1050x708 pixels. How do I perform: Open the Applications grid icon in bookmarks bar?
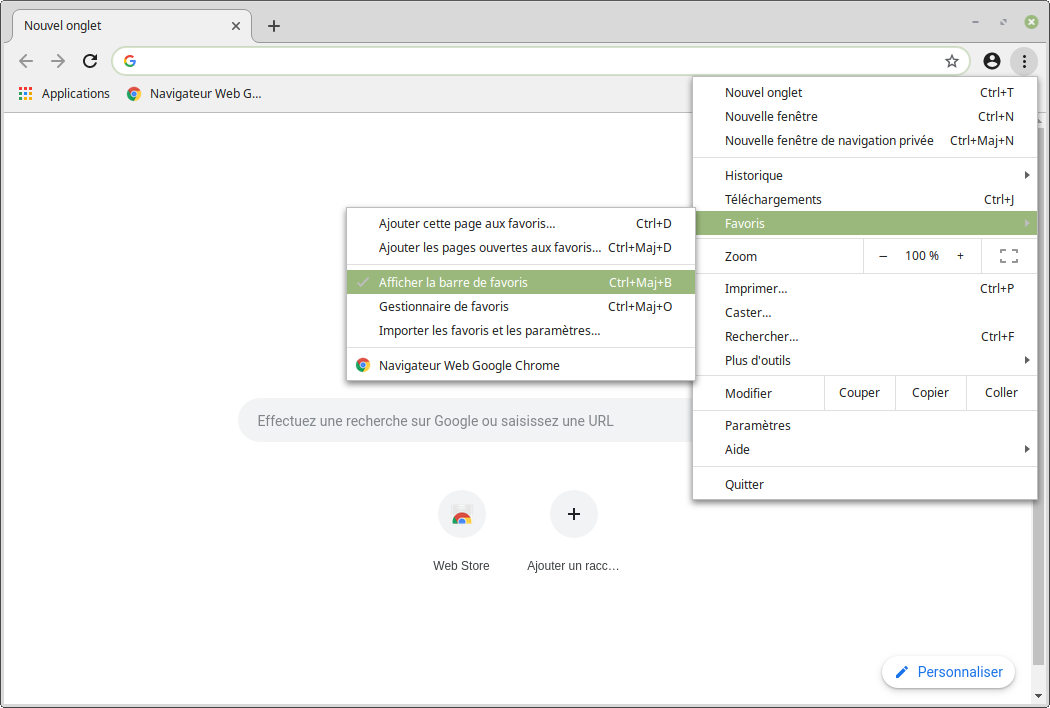click(26, 94)
